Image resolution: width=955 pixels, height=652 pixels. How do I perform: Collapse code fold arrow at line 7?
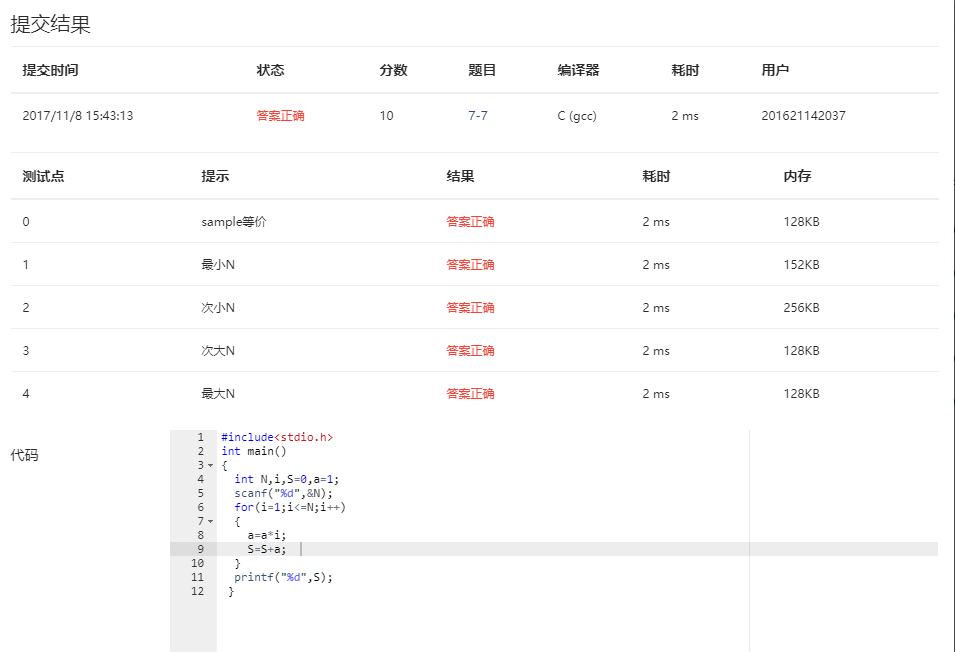click(211, 522)
